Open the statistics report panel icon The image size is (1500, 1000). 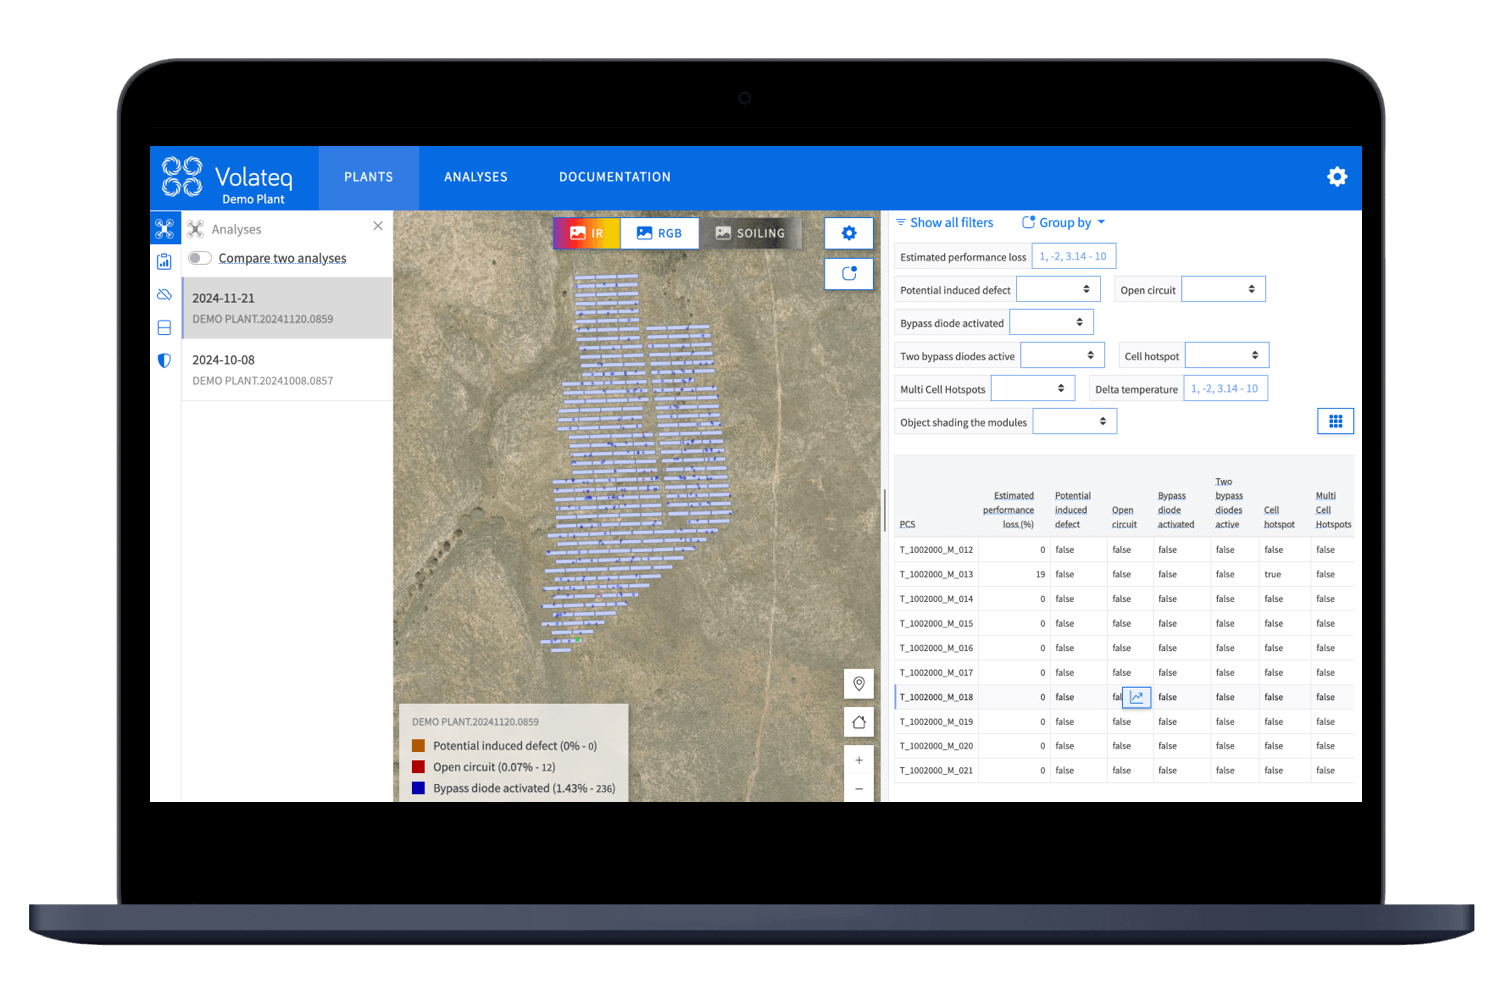tap(164, 261)
